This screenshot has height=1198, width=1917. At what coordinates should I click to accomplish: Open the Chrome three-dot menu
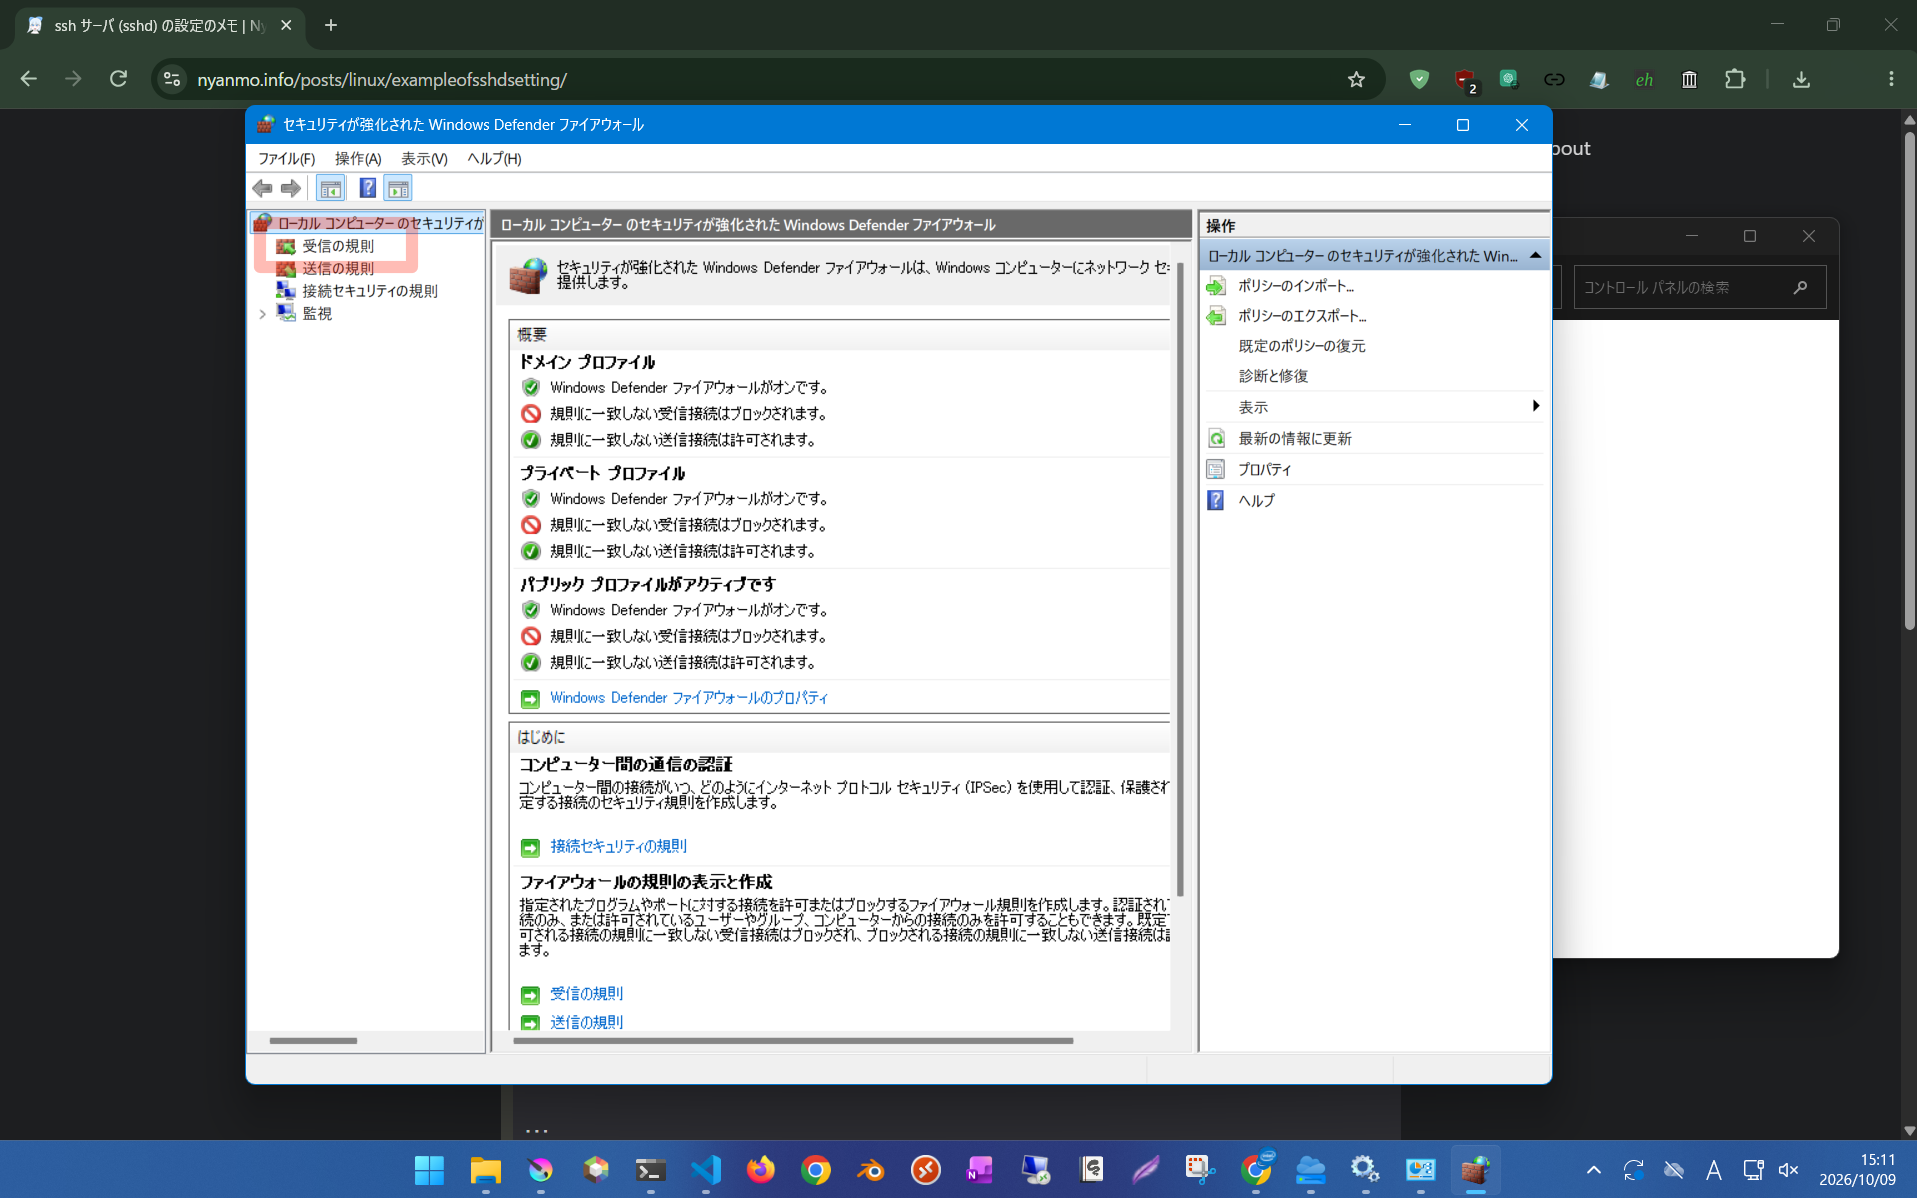(x=1890, y=79)
